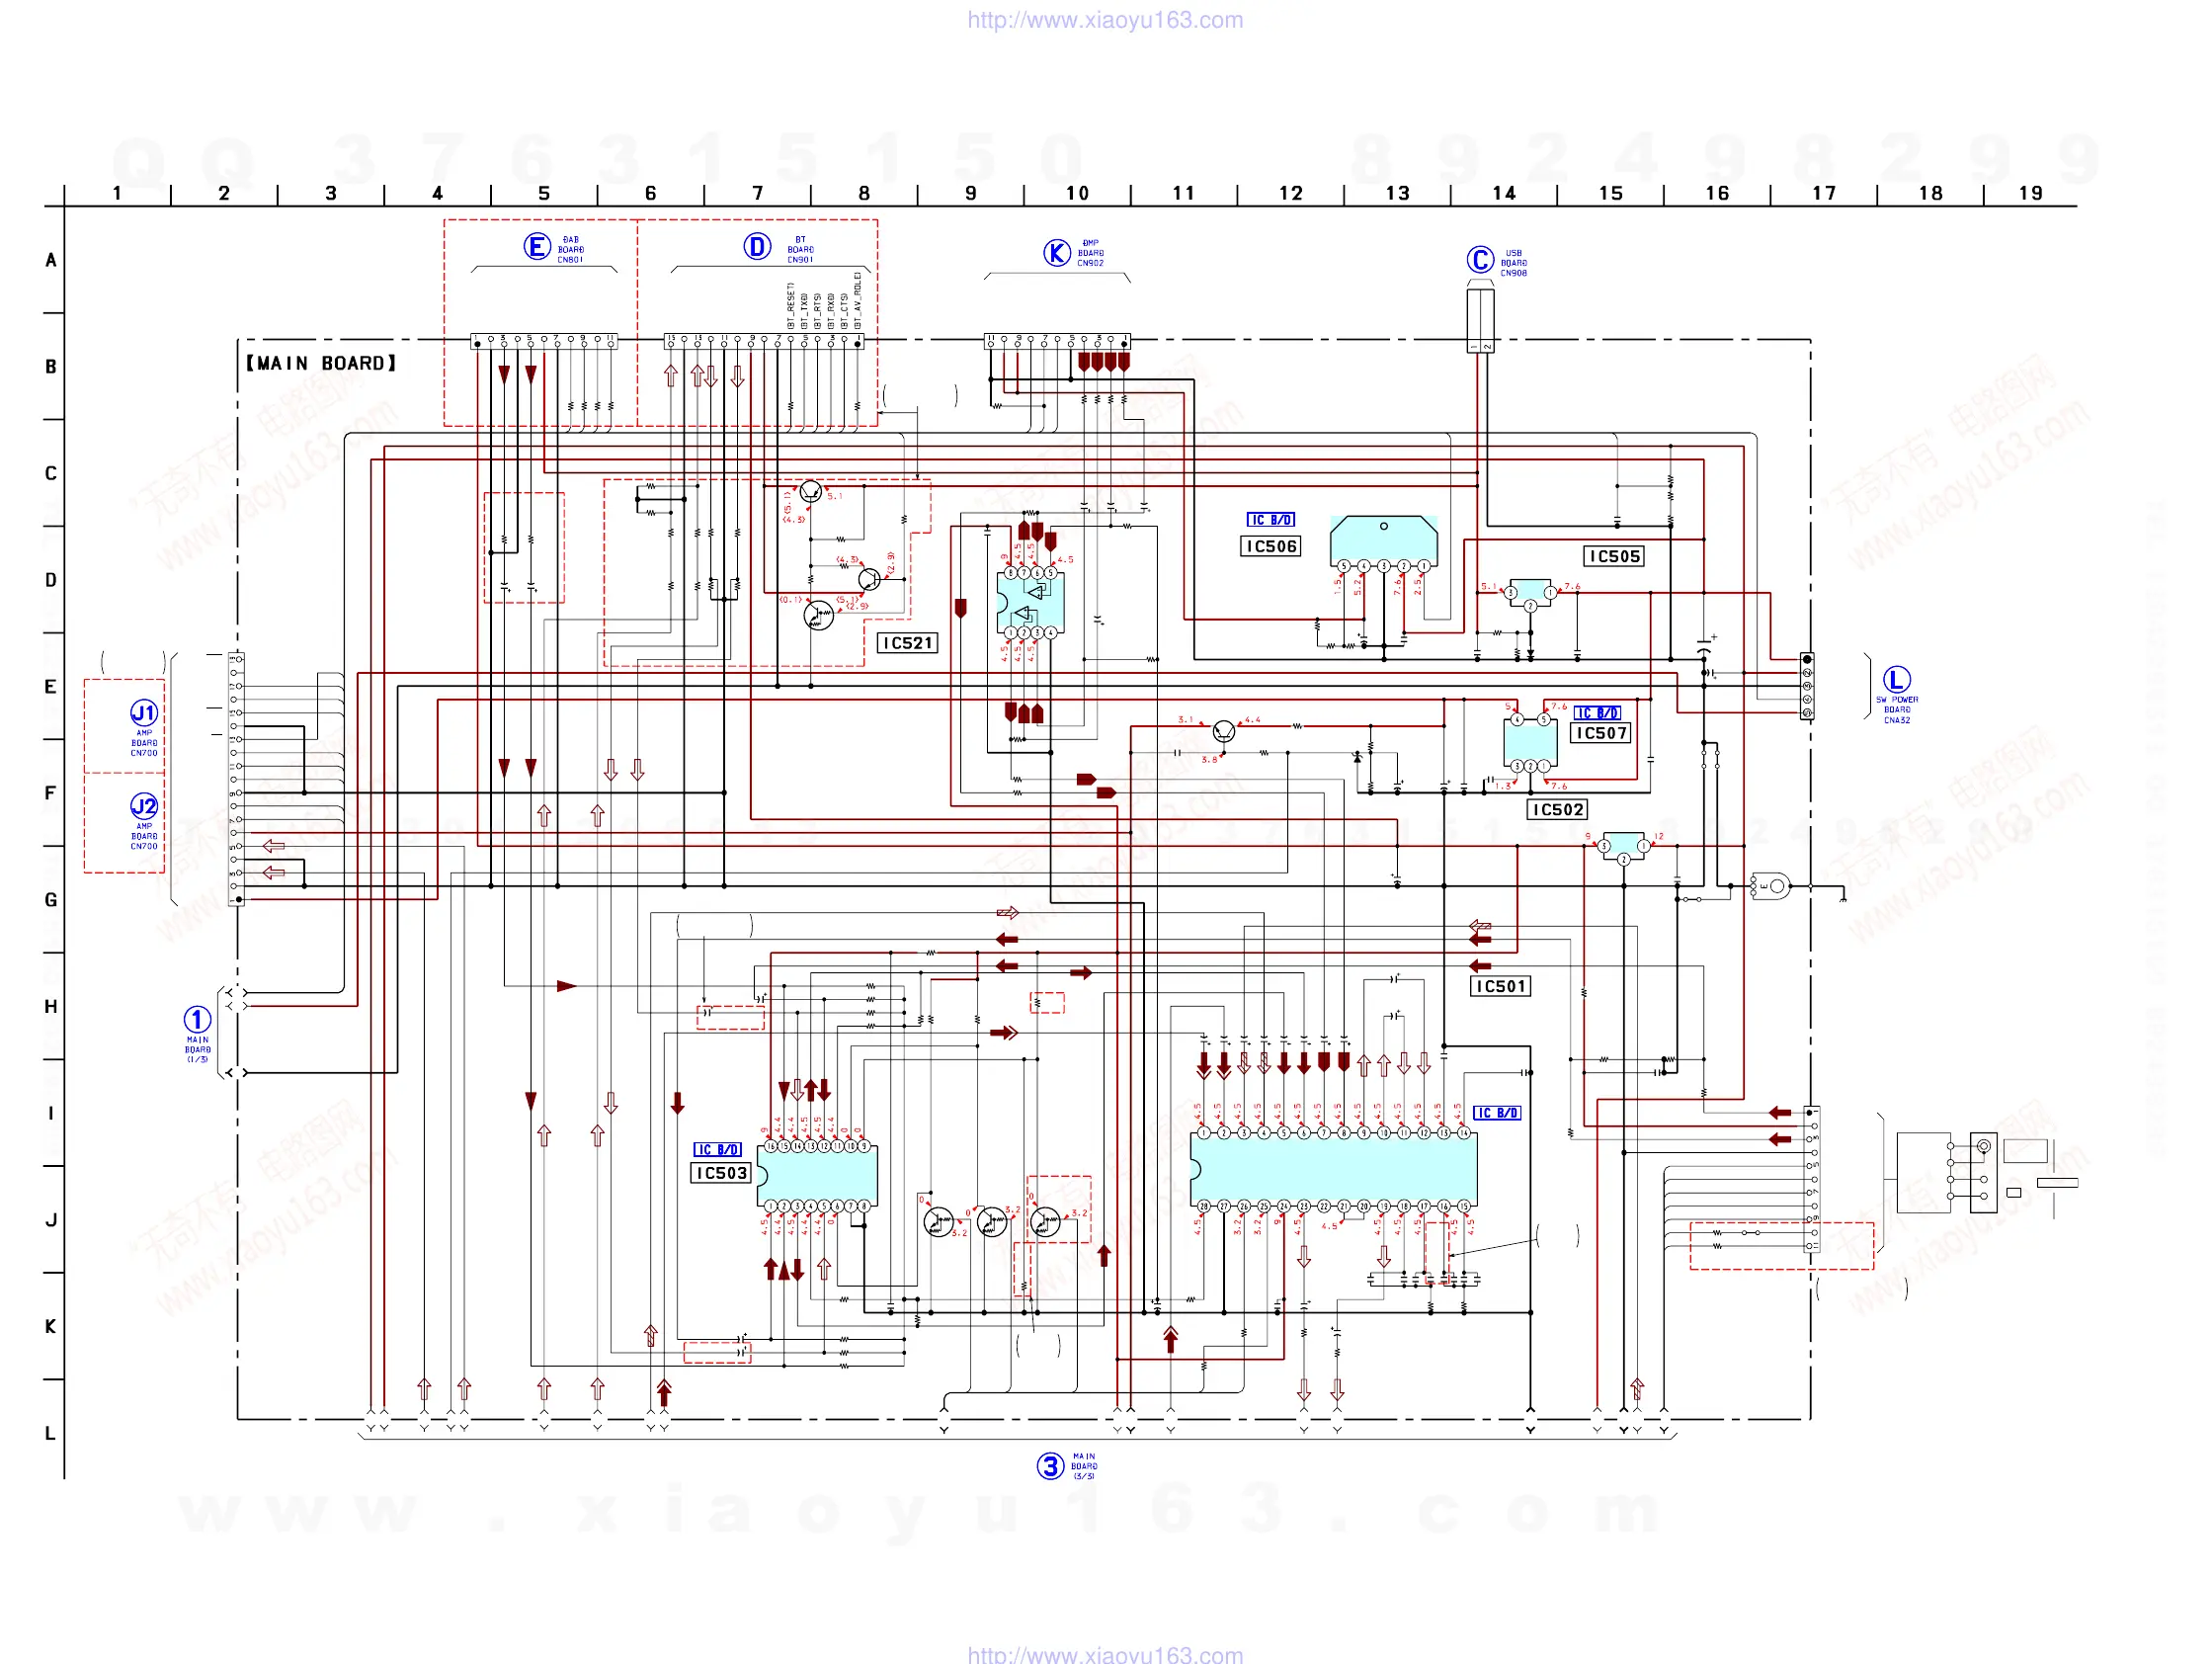The width and height of the screenshot is (2212, 1664).
Task: Click grid column heading 1
Action: click(x=117, y=193)
